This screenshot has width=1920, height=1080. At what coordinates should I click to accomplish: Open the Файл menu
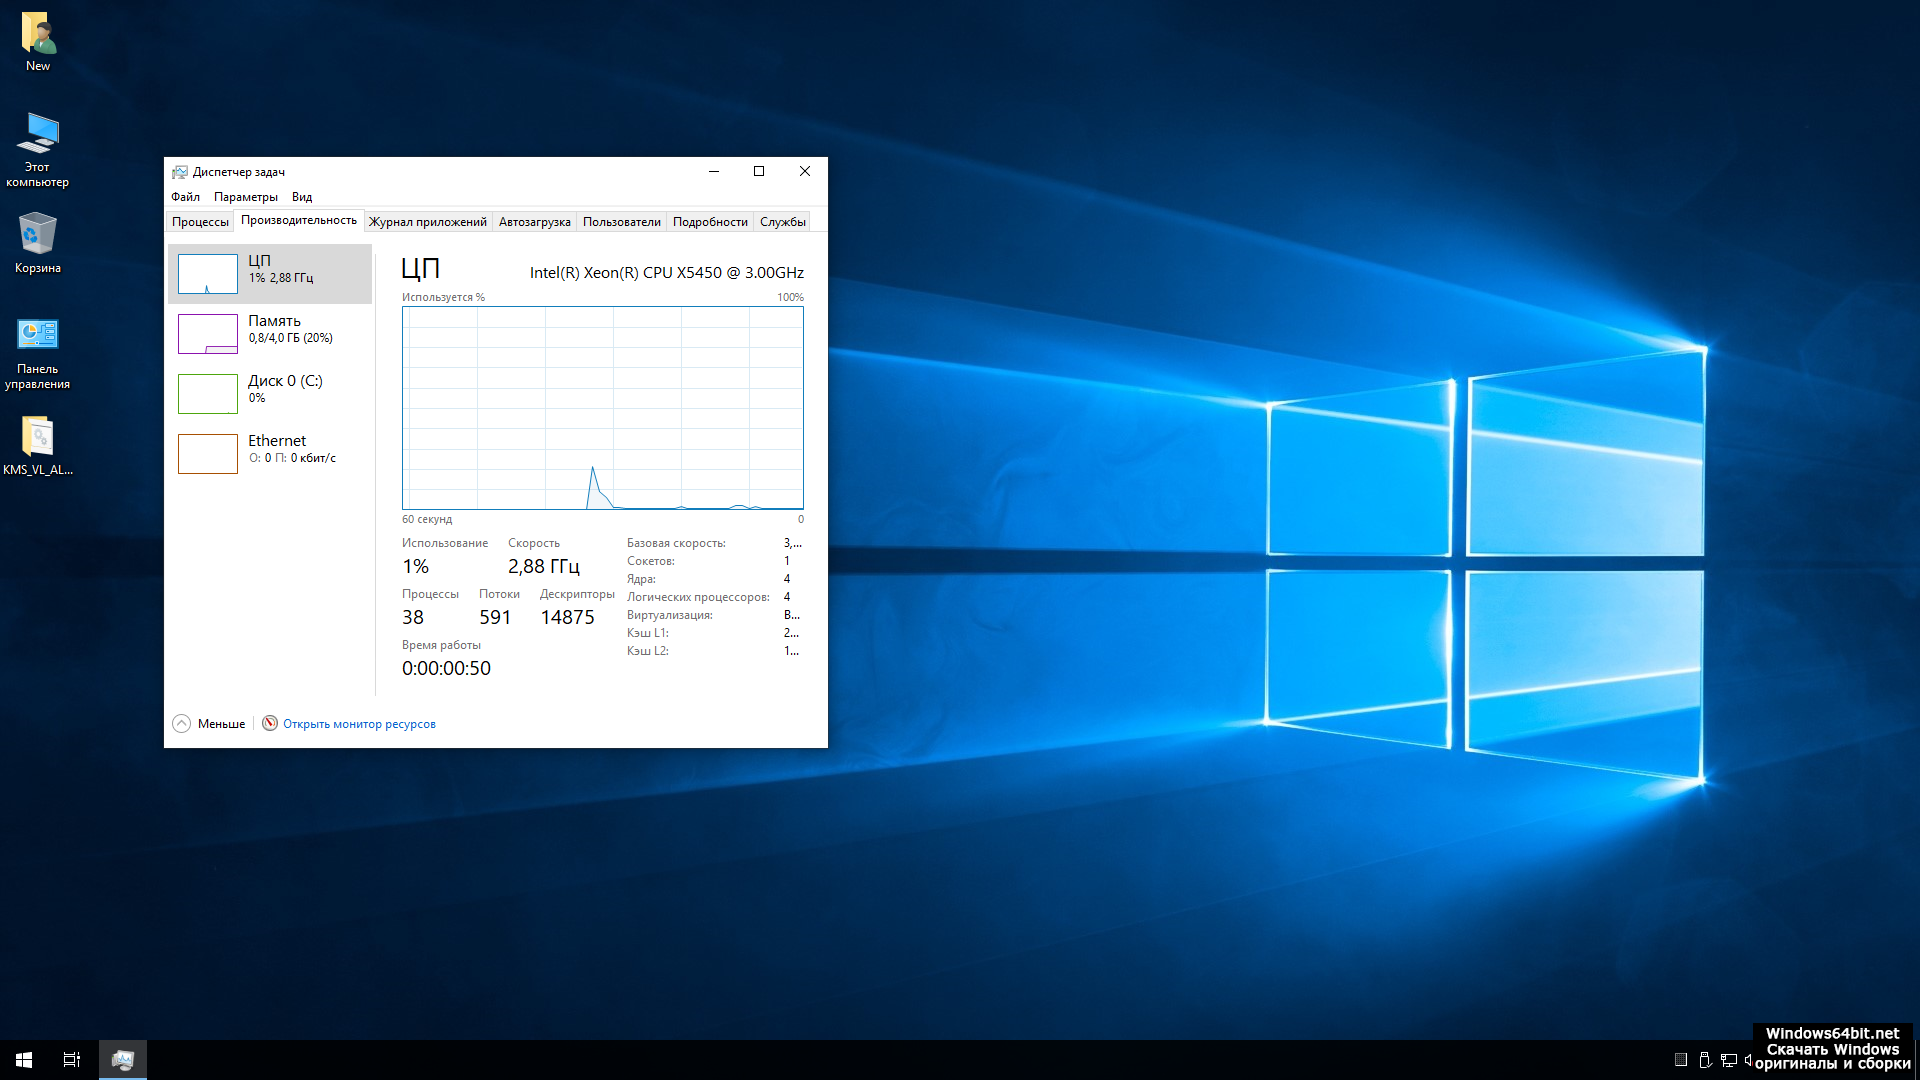pyautogui.click(x=185, y=197)
